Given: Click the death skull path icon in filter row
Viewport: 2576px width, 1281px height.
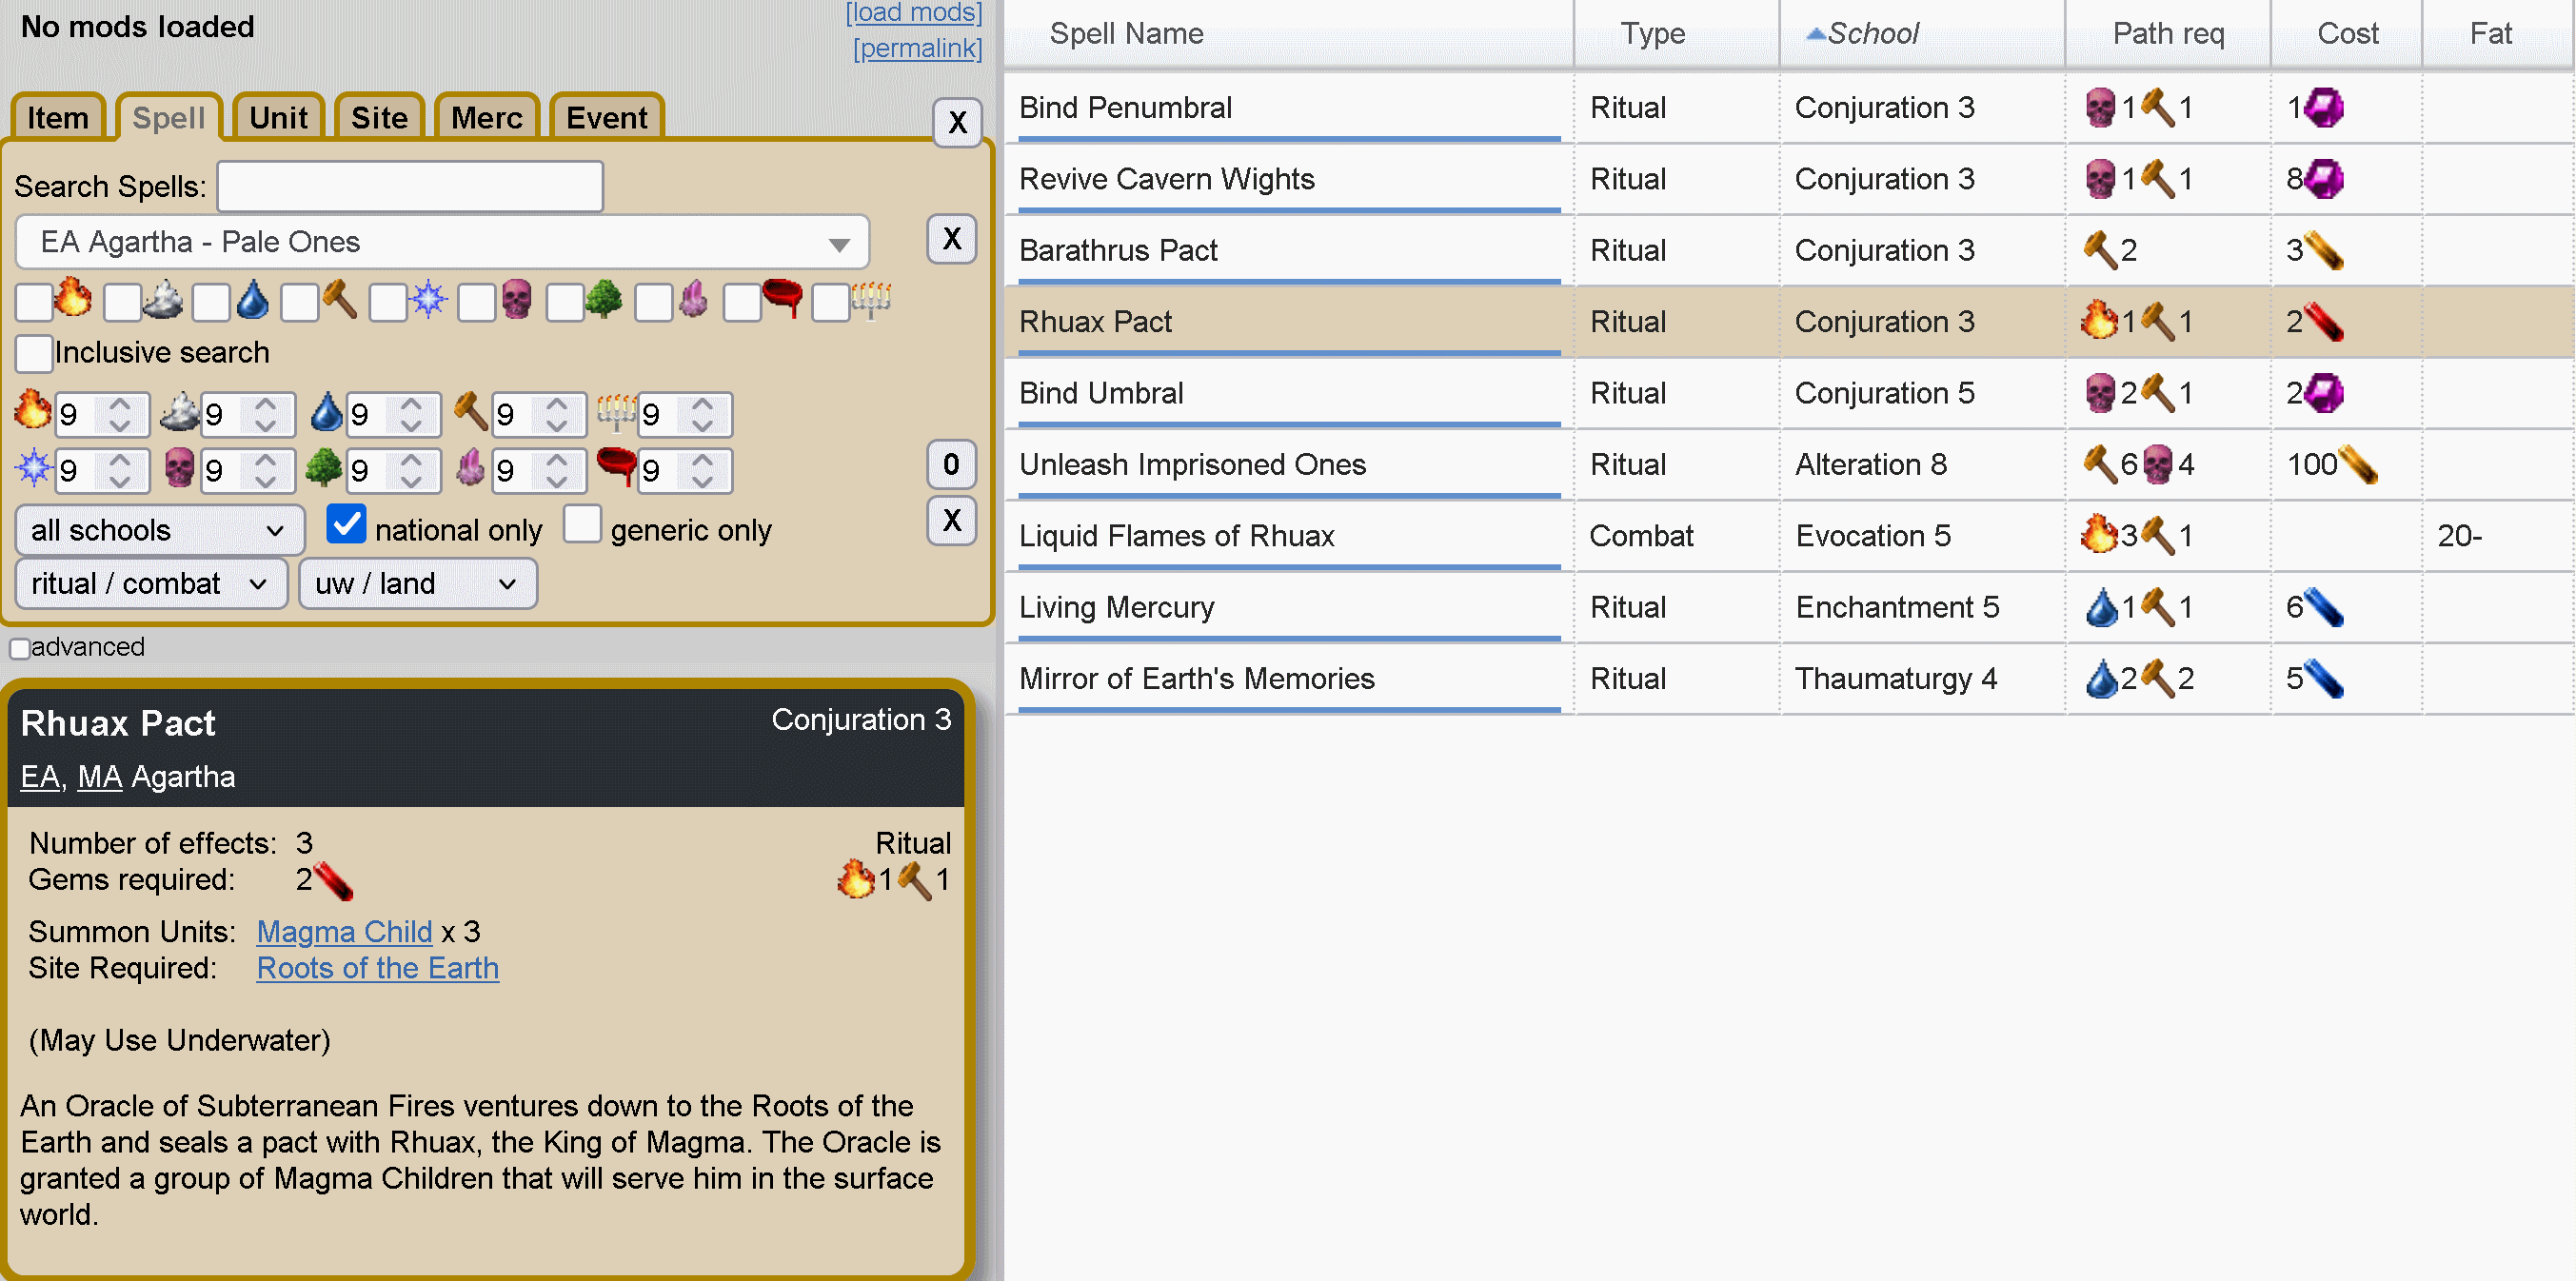Looking at the screenshot, I should tap(517, 300).
